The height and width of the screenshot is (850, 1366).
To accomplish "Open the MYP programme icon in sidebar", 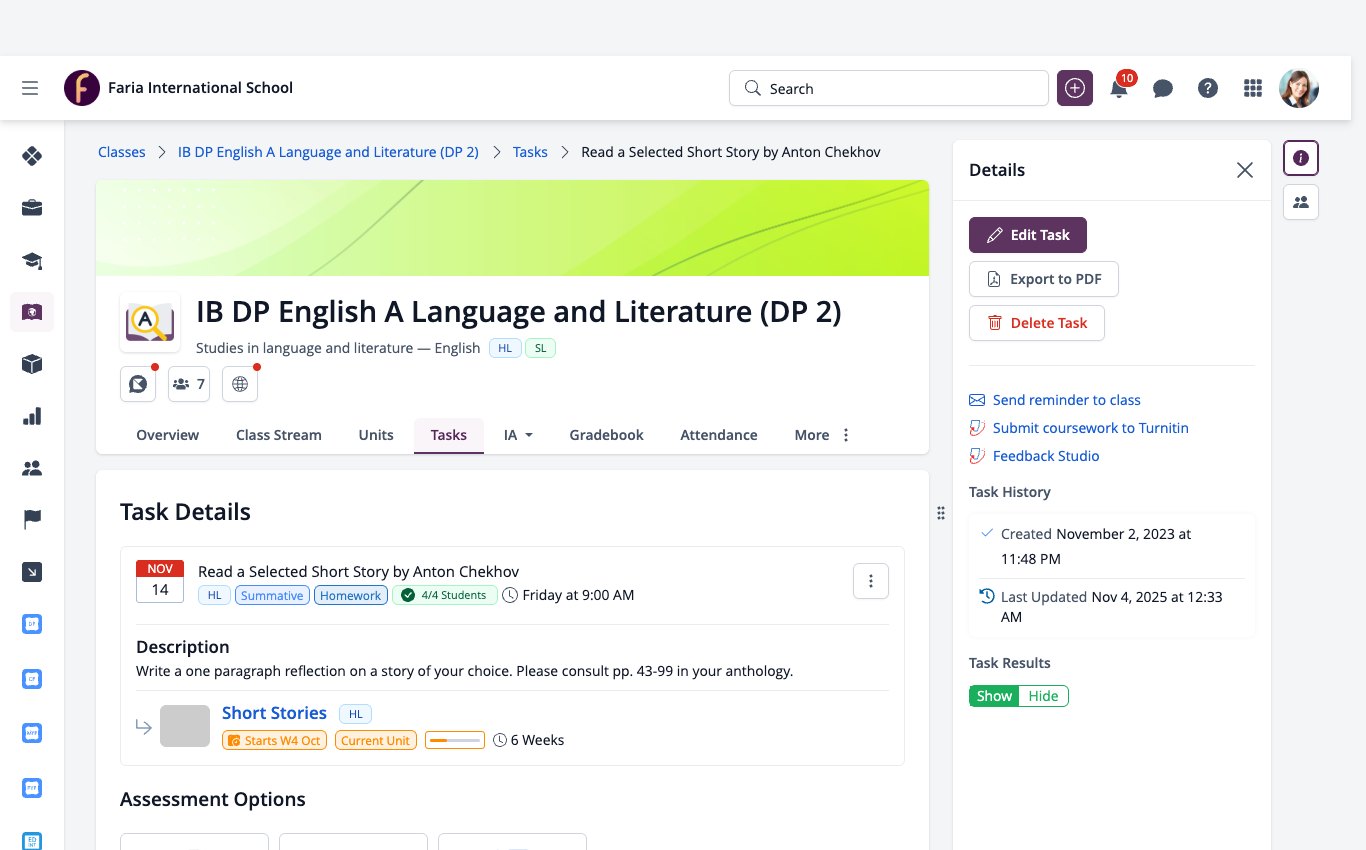I will [x=32, y=733].
